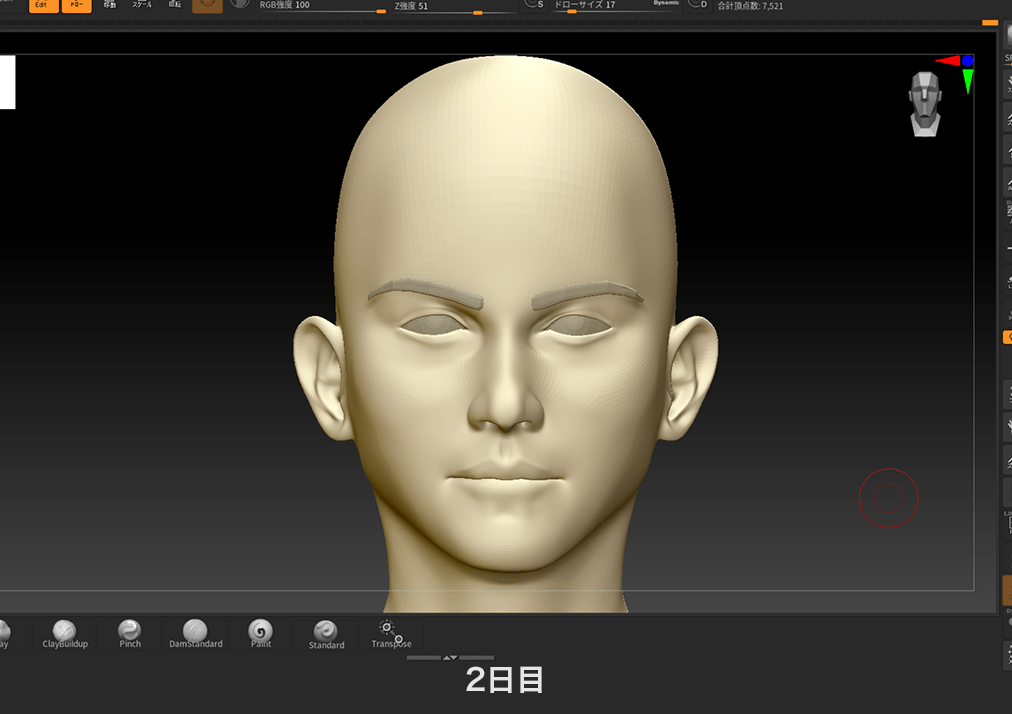Adjust the Z強度 slider
Viewport: 1012px width, 714px height.
455,7
